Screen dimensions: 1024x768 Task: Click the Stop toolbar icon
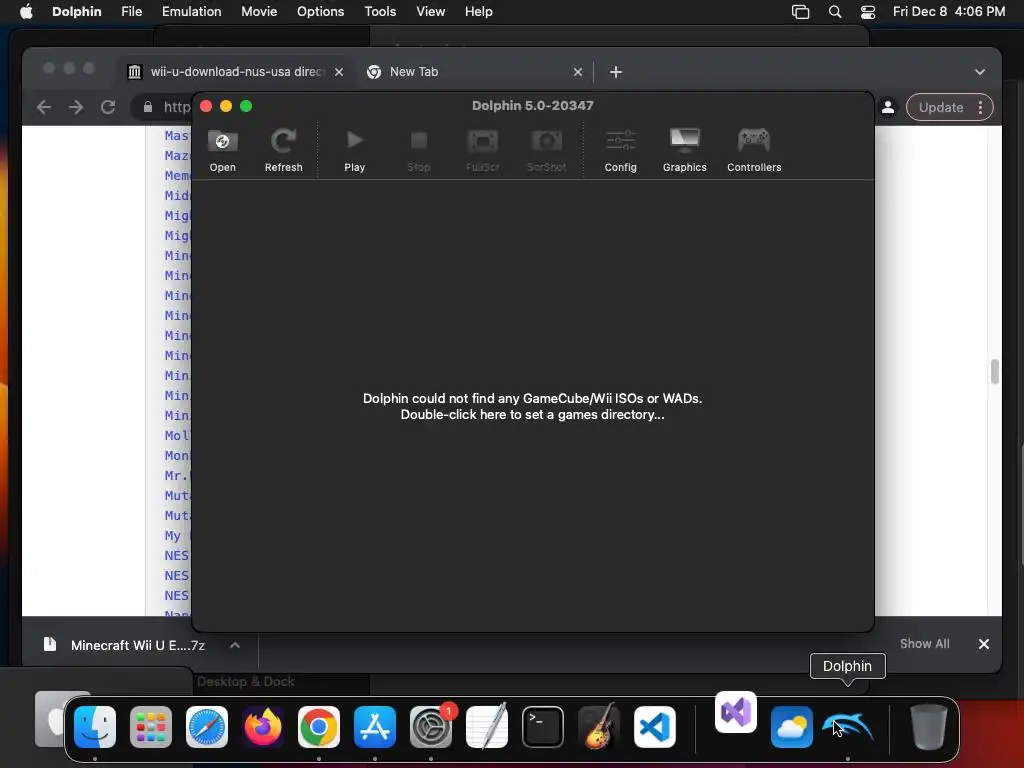click(419, 150)
